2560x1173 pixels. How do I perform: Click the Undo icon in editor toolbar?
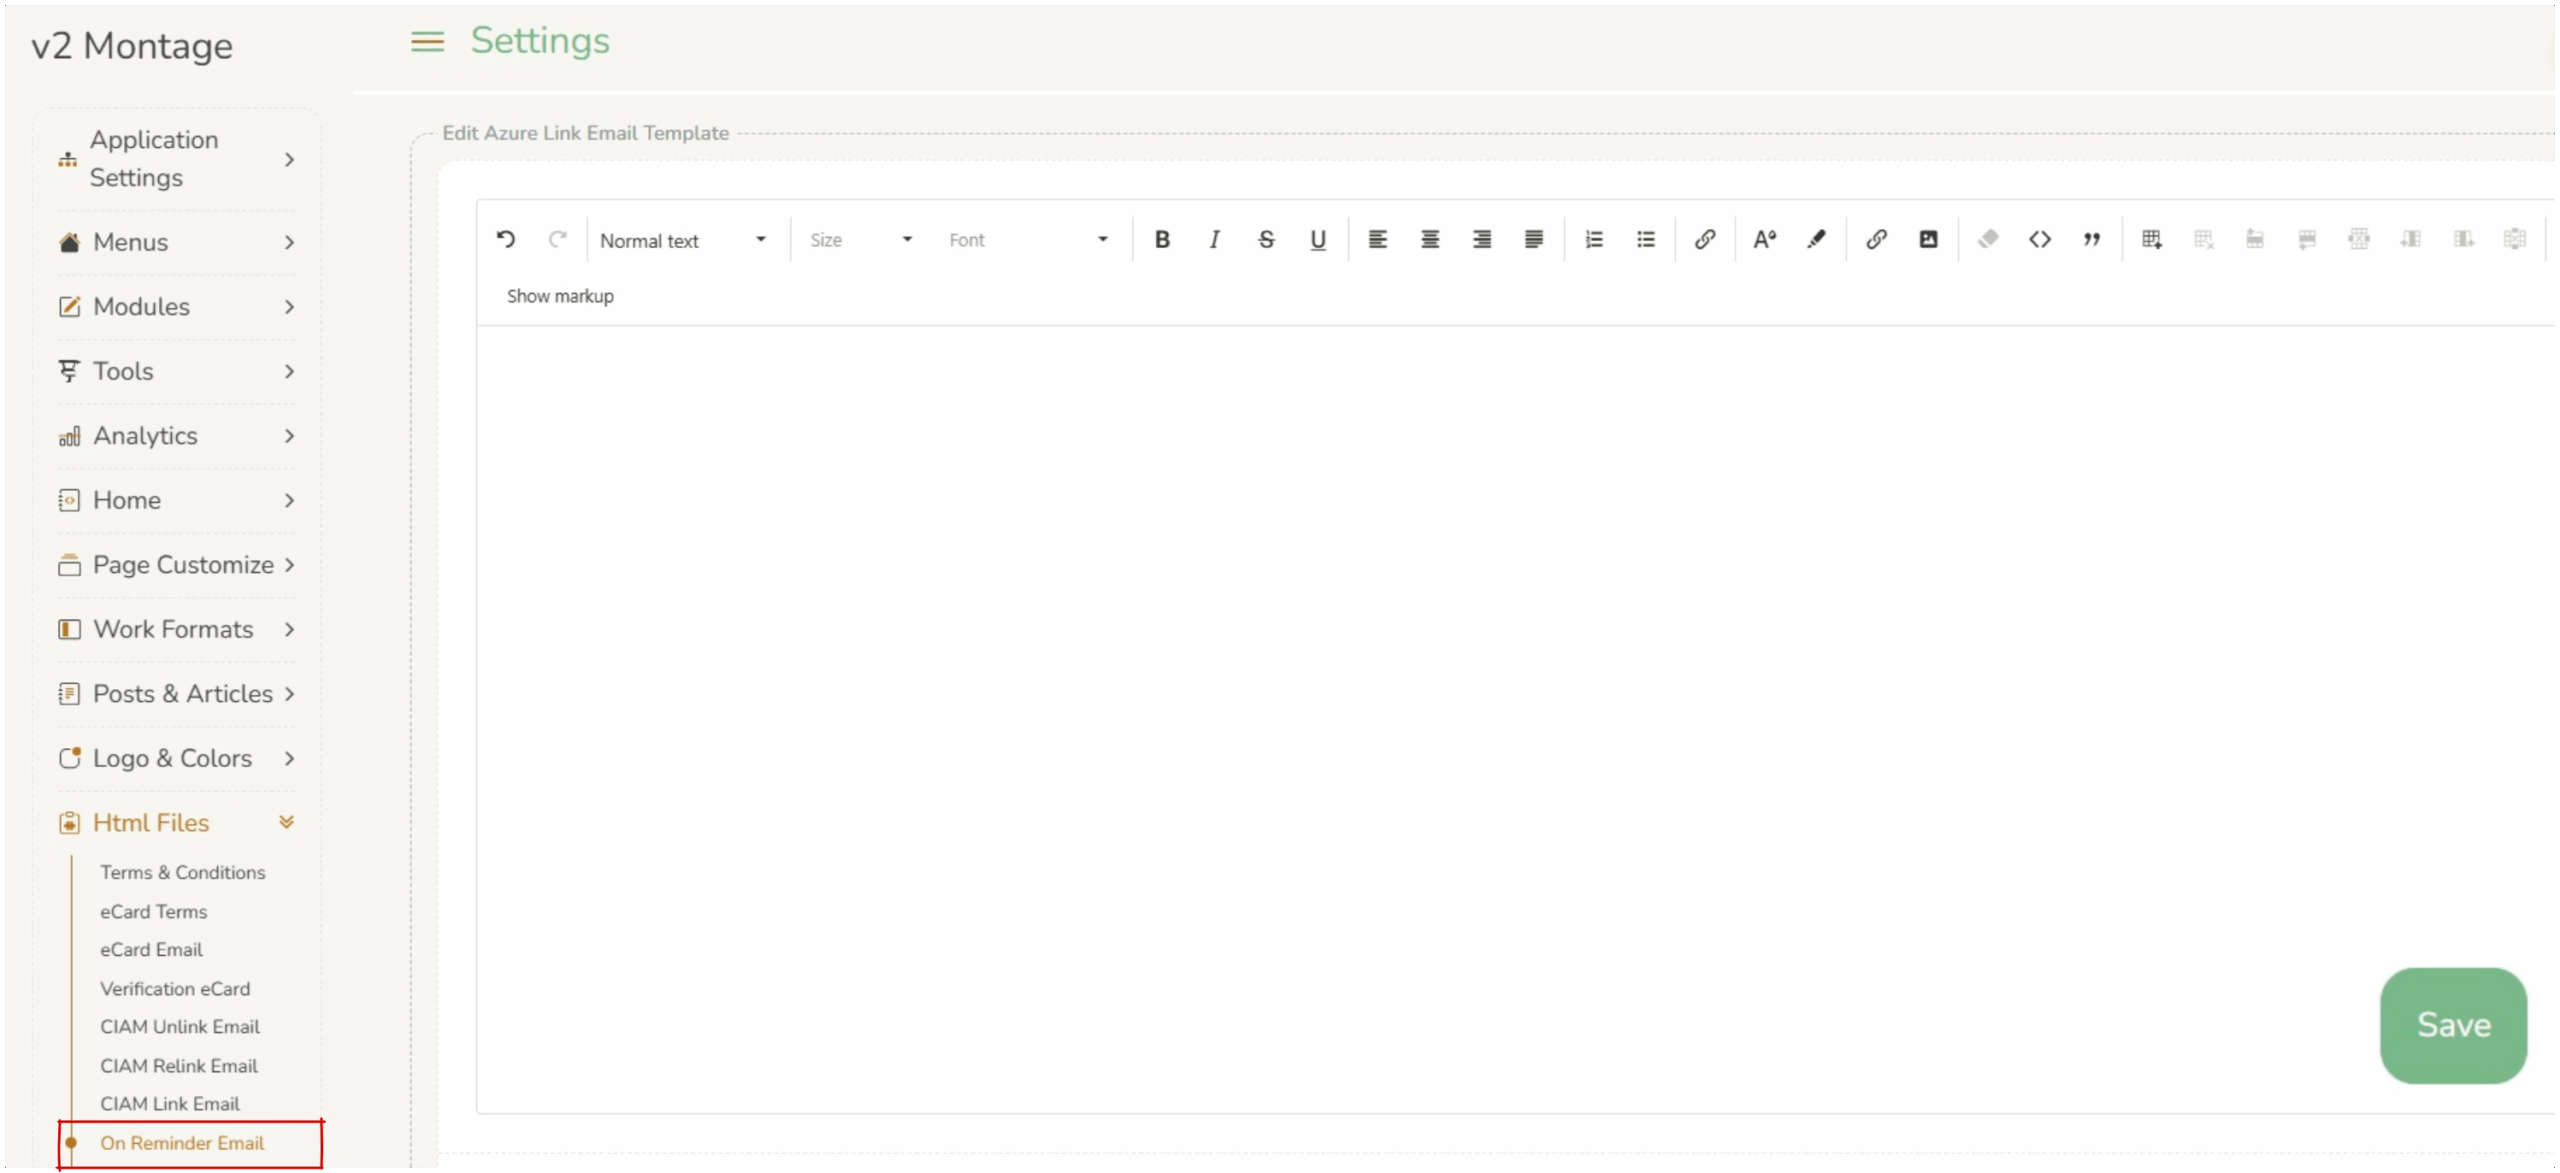[506, 239]
